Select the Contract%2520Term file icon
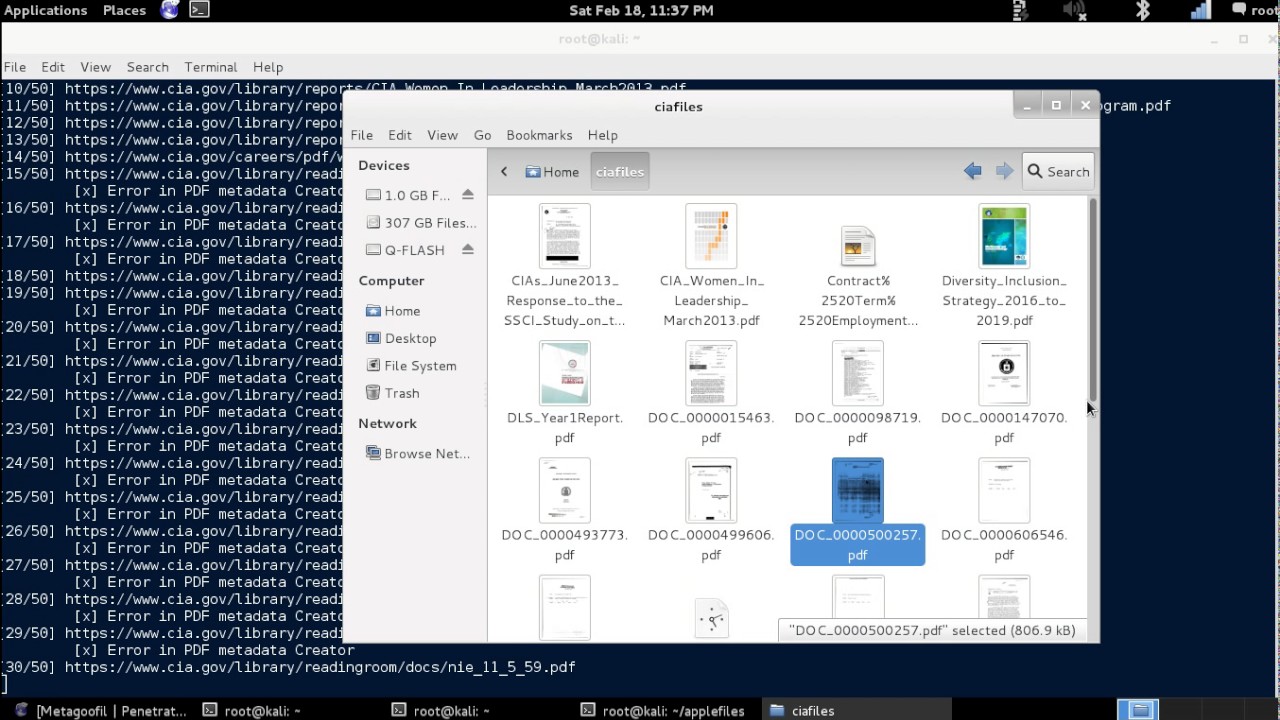1280x720 pixels. pyautogui.click(x=858, y=247)
